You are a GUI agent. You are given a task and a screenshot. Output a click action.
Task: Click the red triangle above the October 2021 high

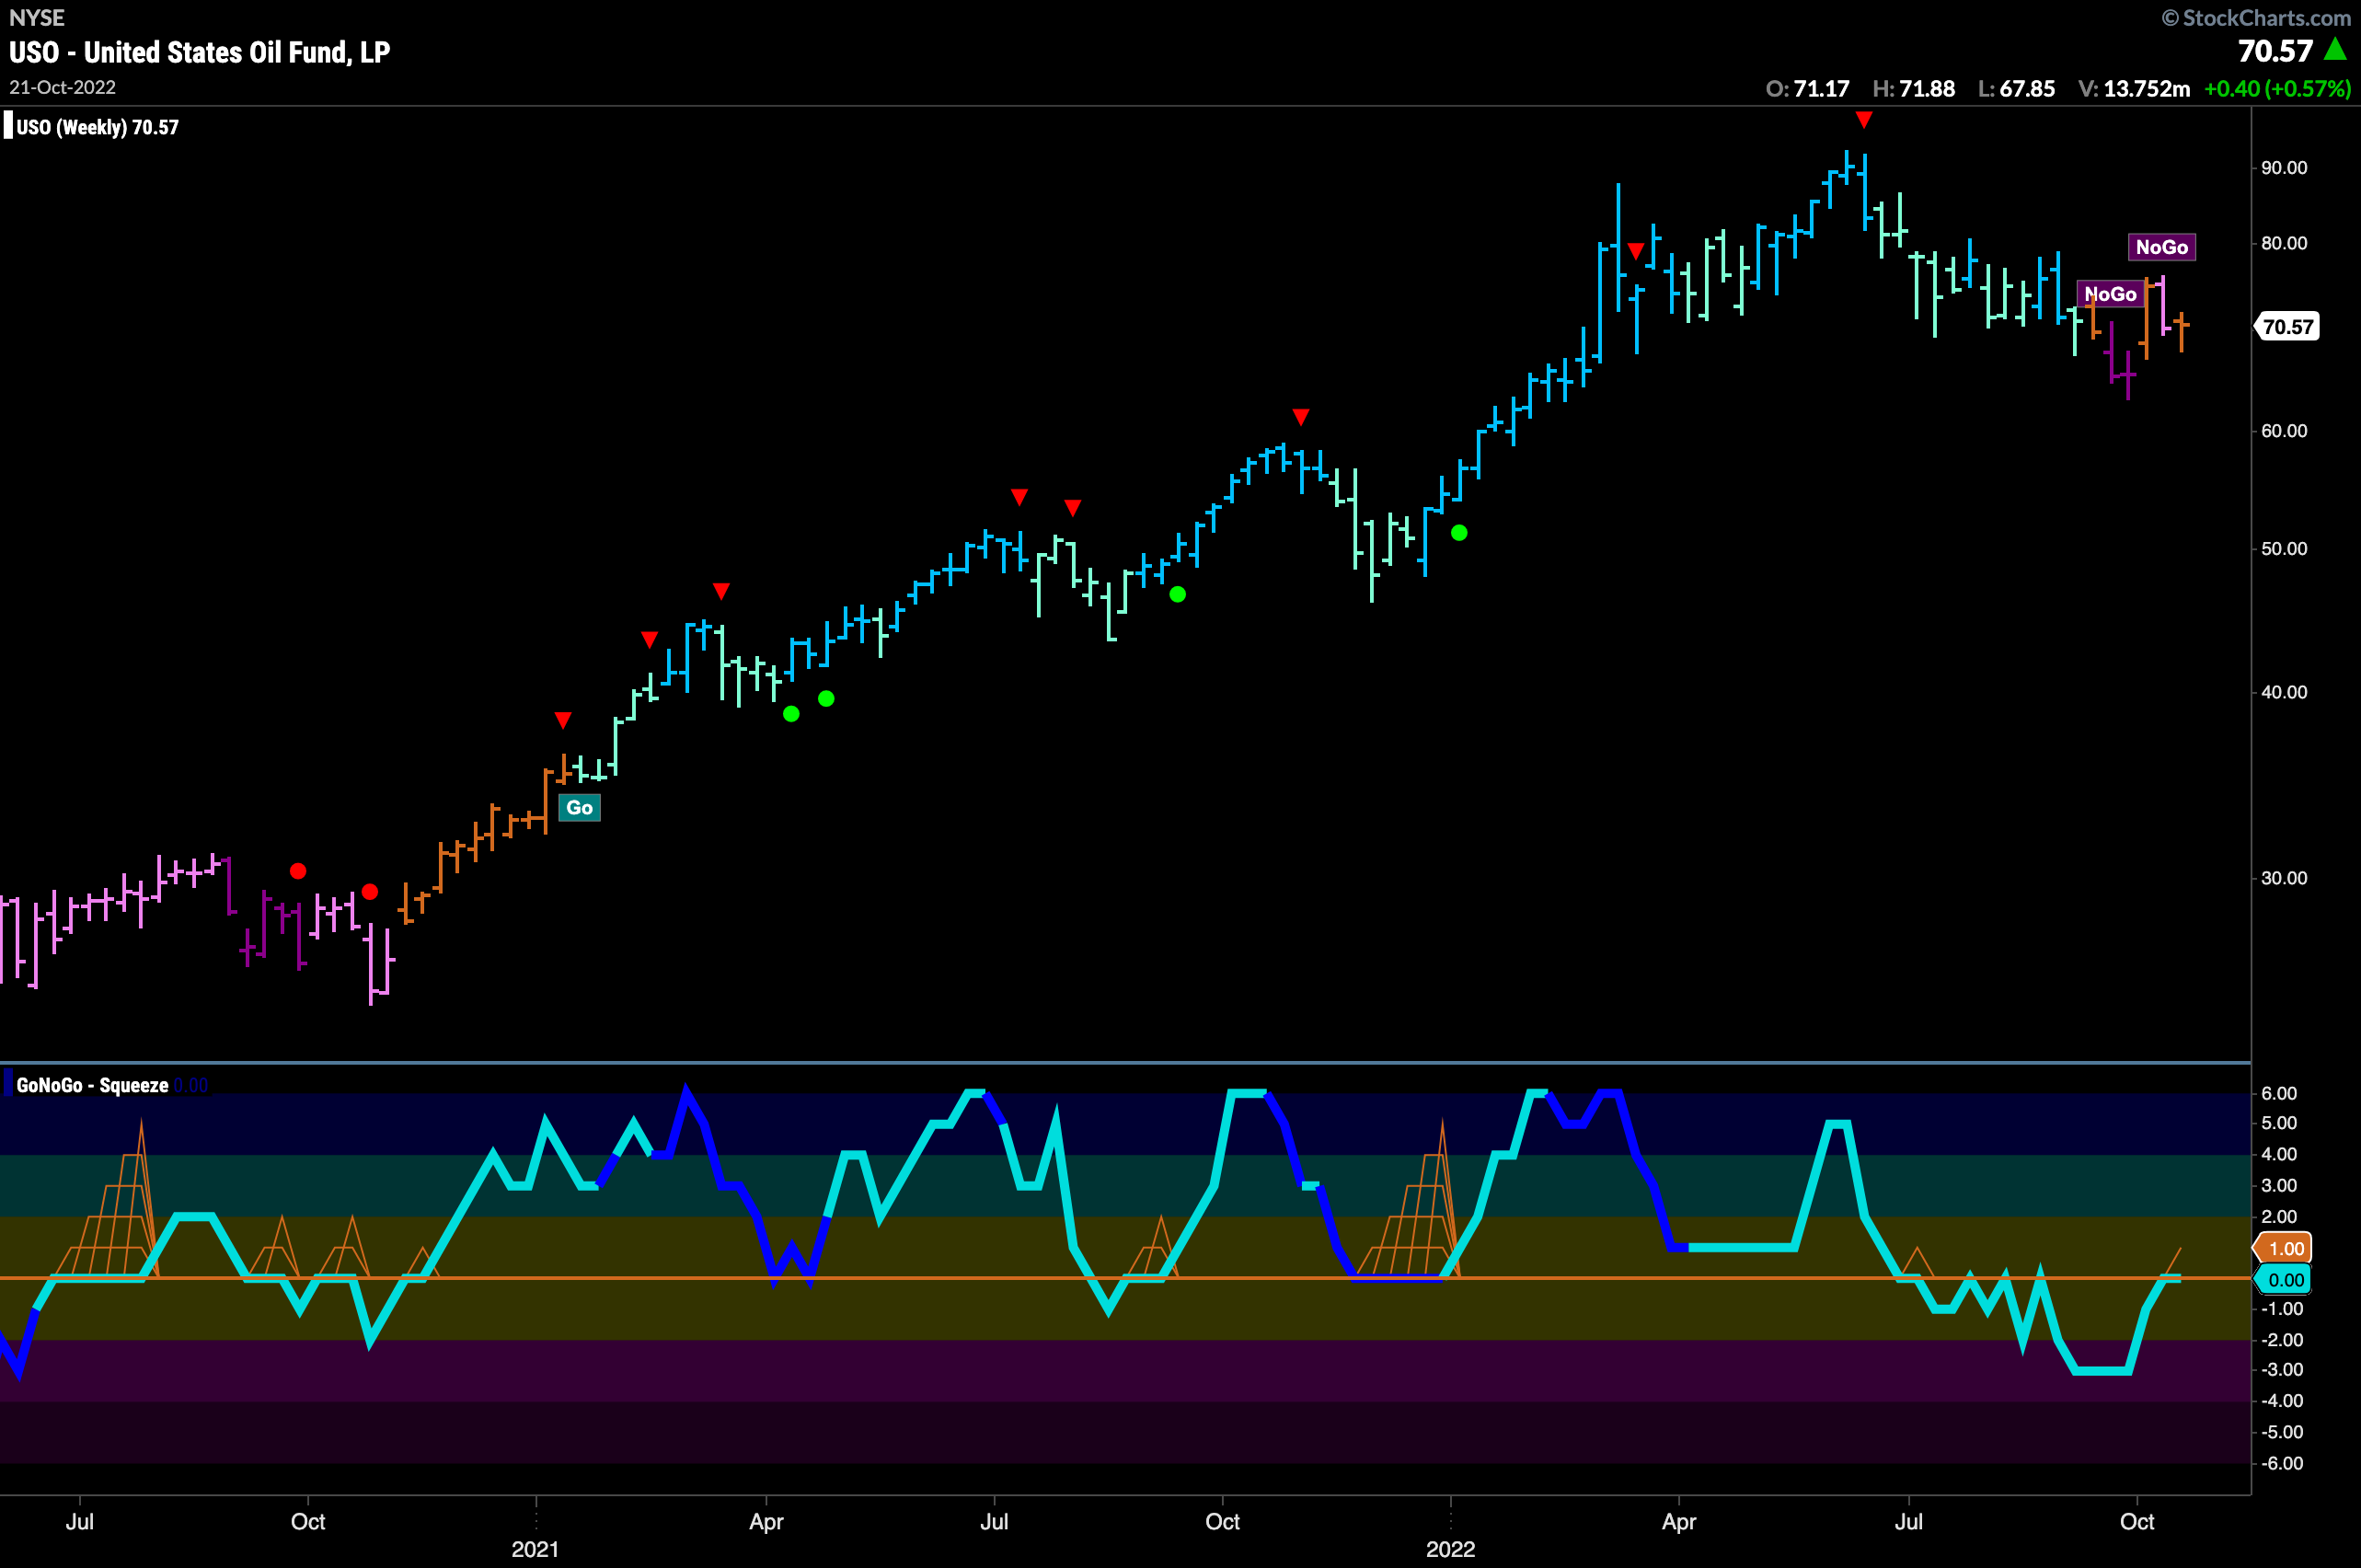(x=1300, y=416)
